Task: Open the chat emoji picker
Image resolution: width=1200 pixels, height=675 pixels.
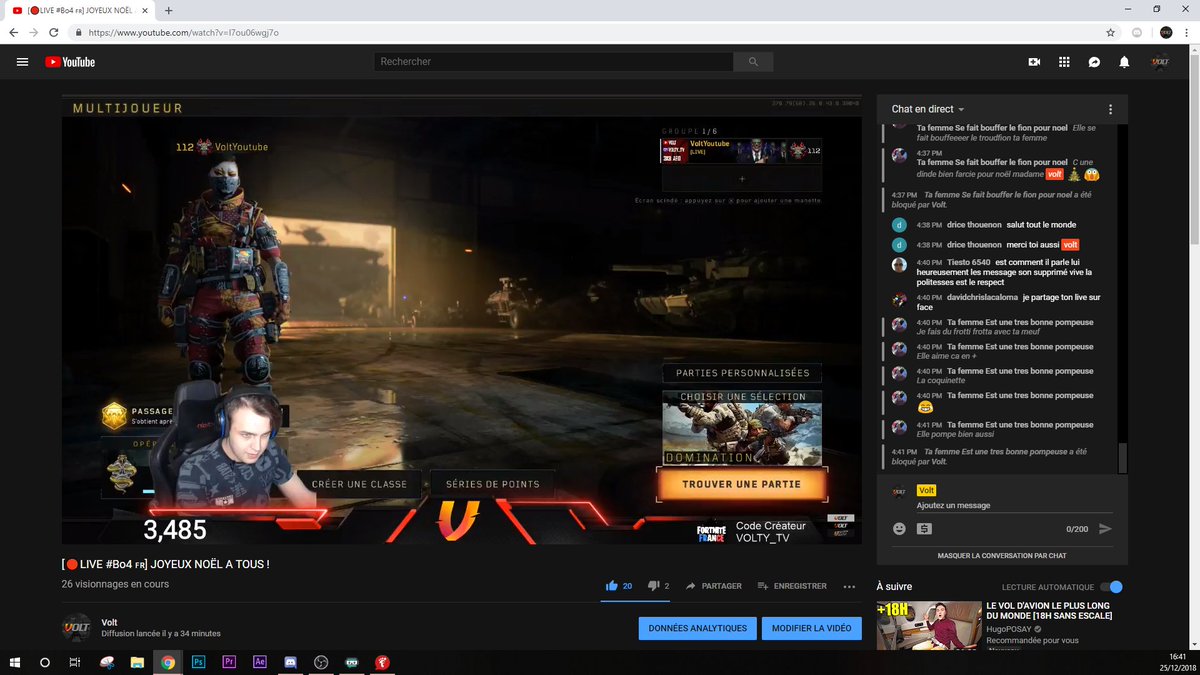Action: point(899,528)
